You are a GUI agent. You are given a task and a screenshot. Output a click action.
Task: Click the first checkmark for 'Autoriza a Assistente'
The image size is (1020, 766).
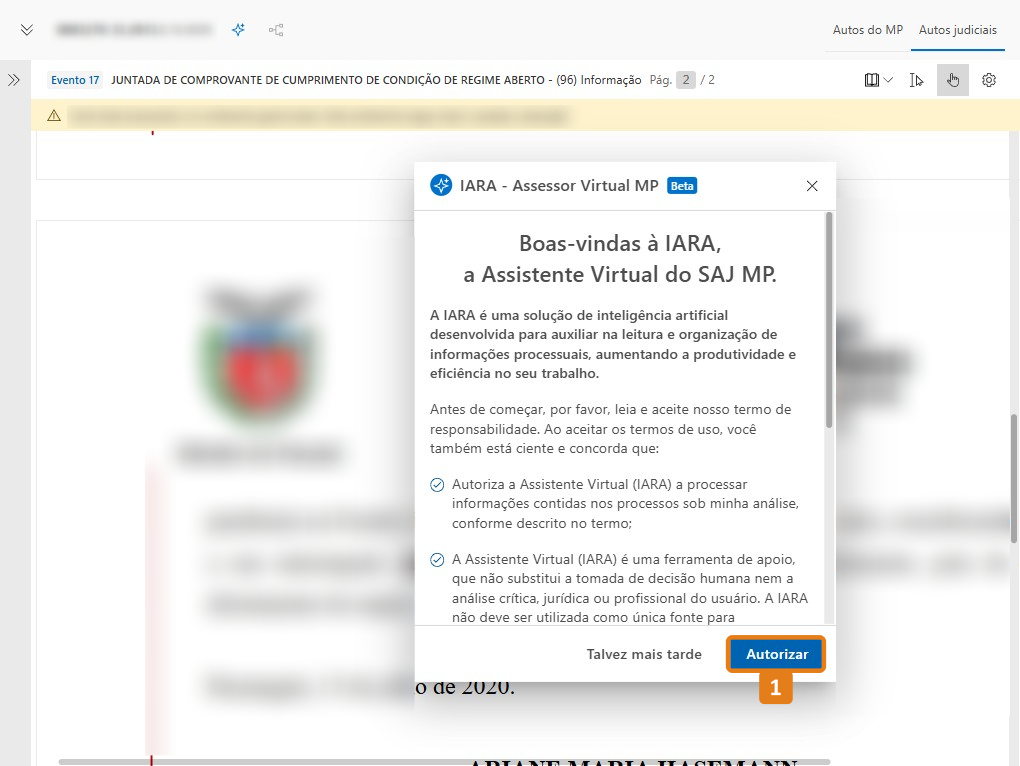437,485
